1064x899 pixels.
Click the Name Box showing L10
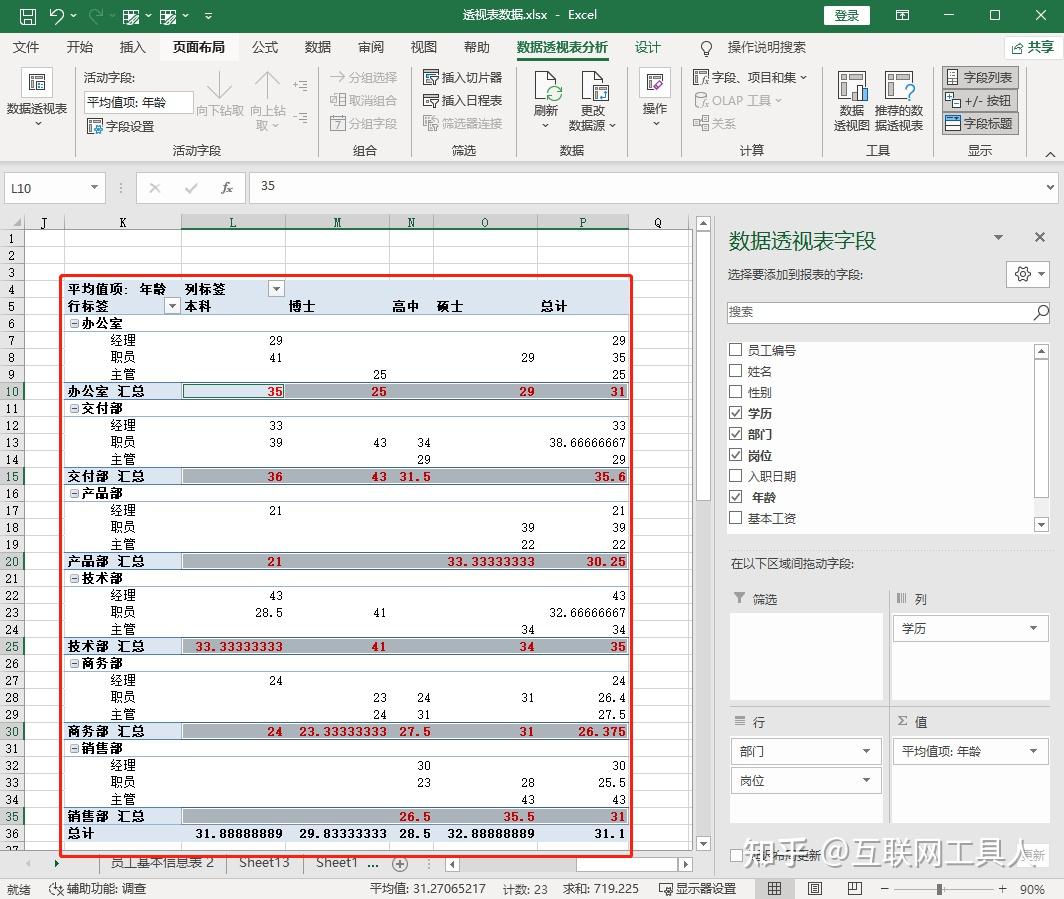tap(46, 187)
